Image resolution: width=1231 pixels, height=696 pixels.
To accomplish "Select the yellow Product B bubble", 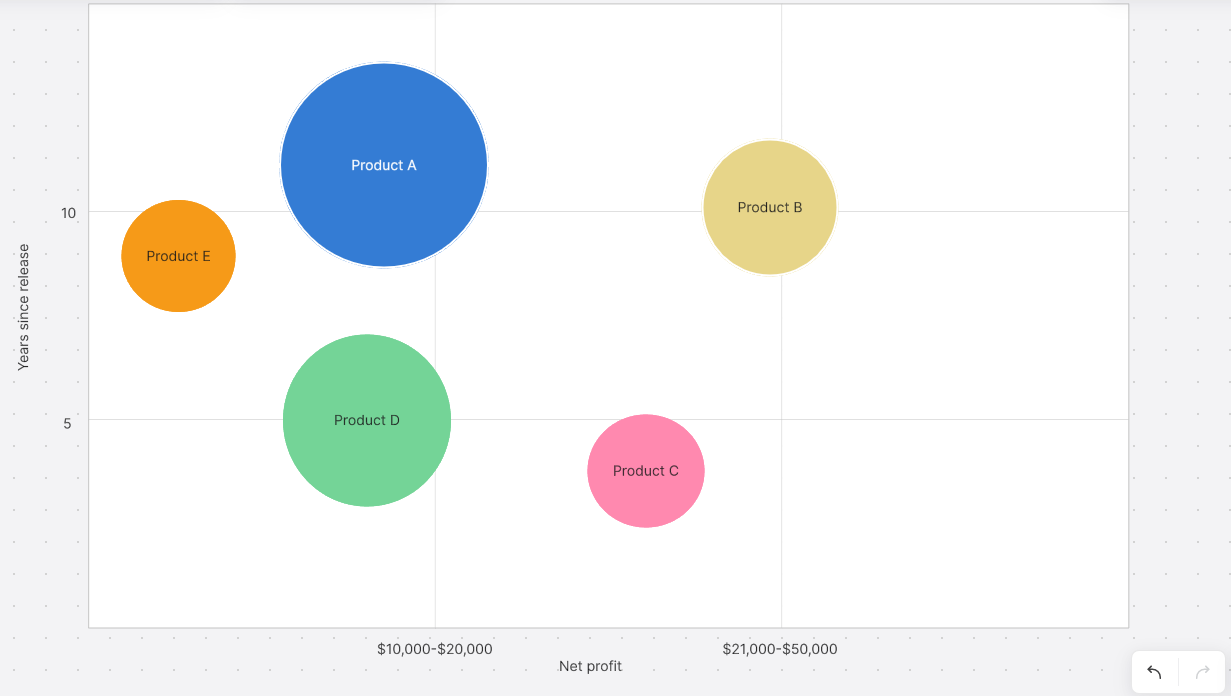I will pyautogui.click(x=770, y=207).
